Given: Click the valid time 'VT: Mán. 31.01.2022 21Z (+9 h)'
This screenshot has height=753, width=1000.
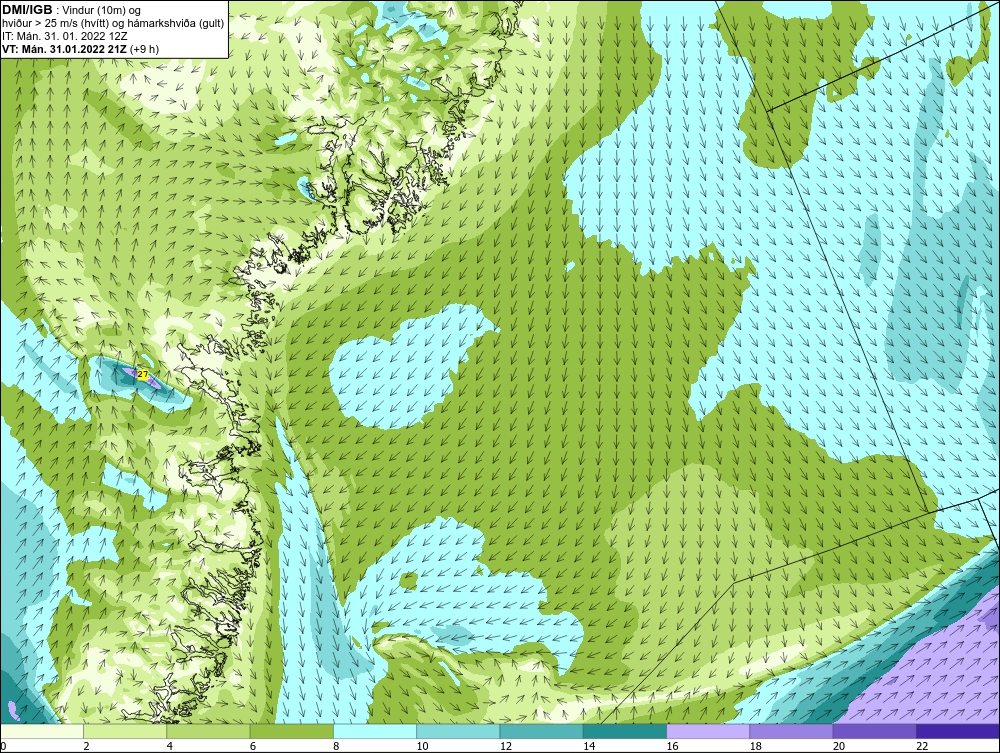Looking at the screenshot, I should click(x=81, y=49).
